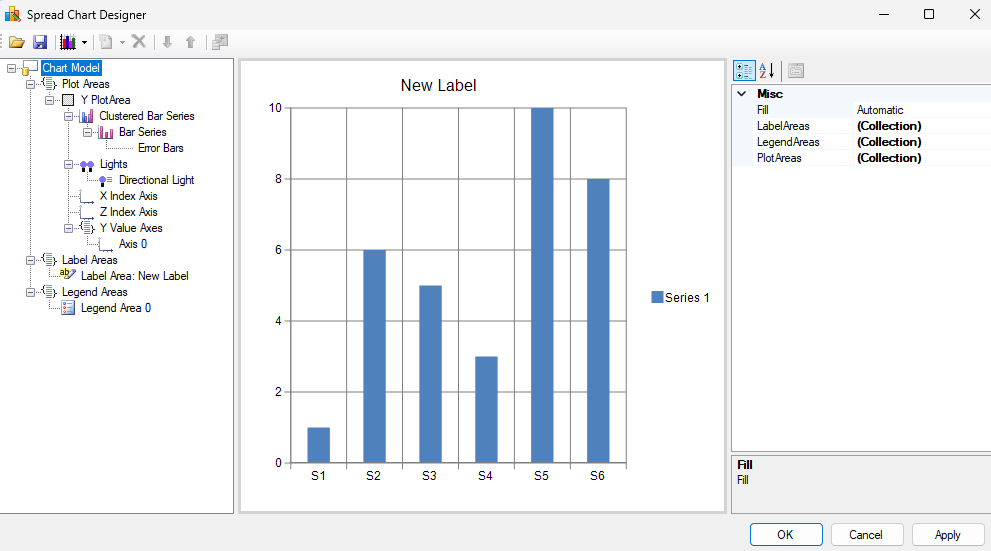Collapse the Bar Series tree node
Image resolution: width=991 pixels, height=551 pixels.
(87, 132)
